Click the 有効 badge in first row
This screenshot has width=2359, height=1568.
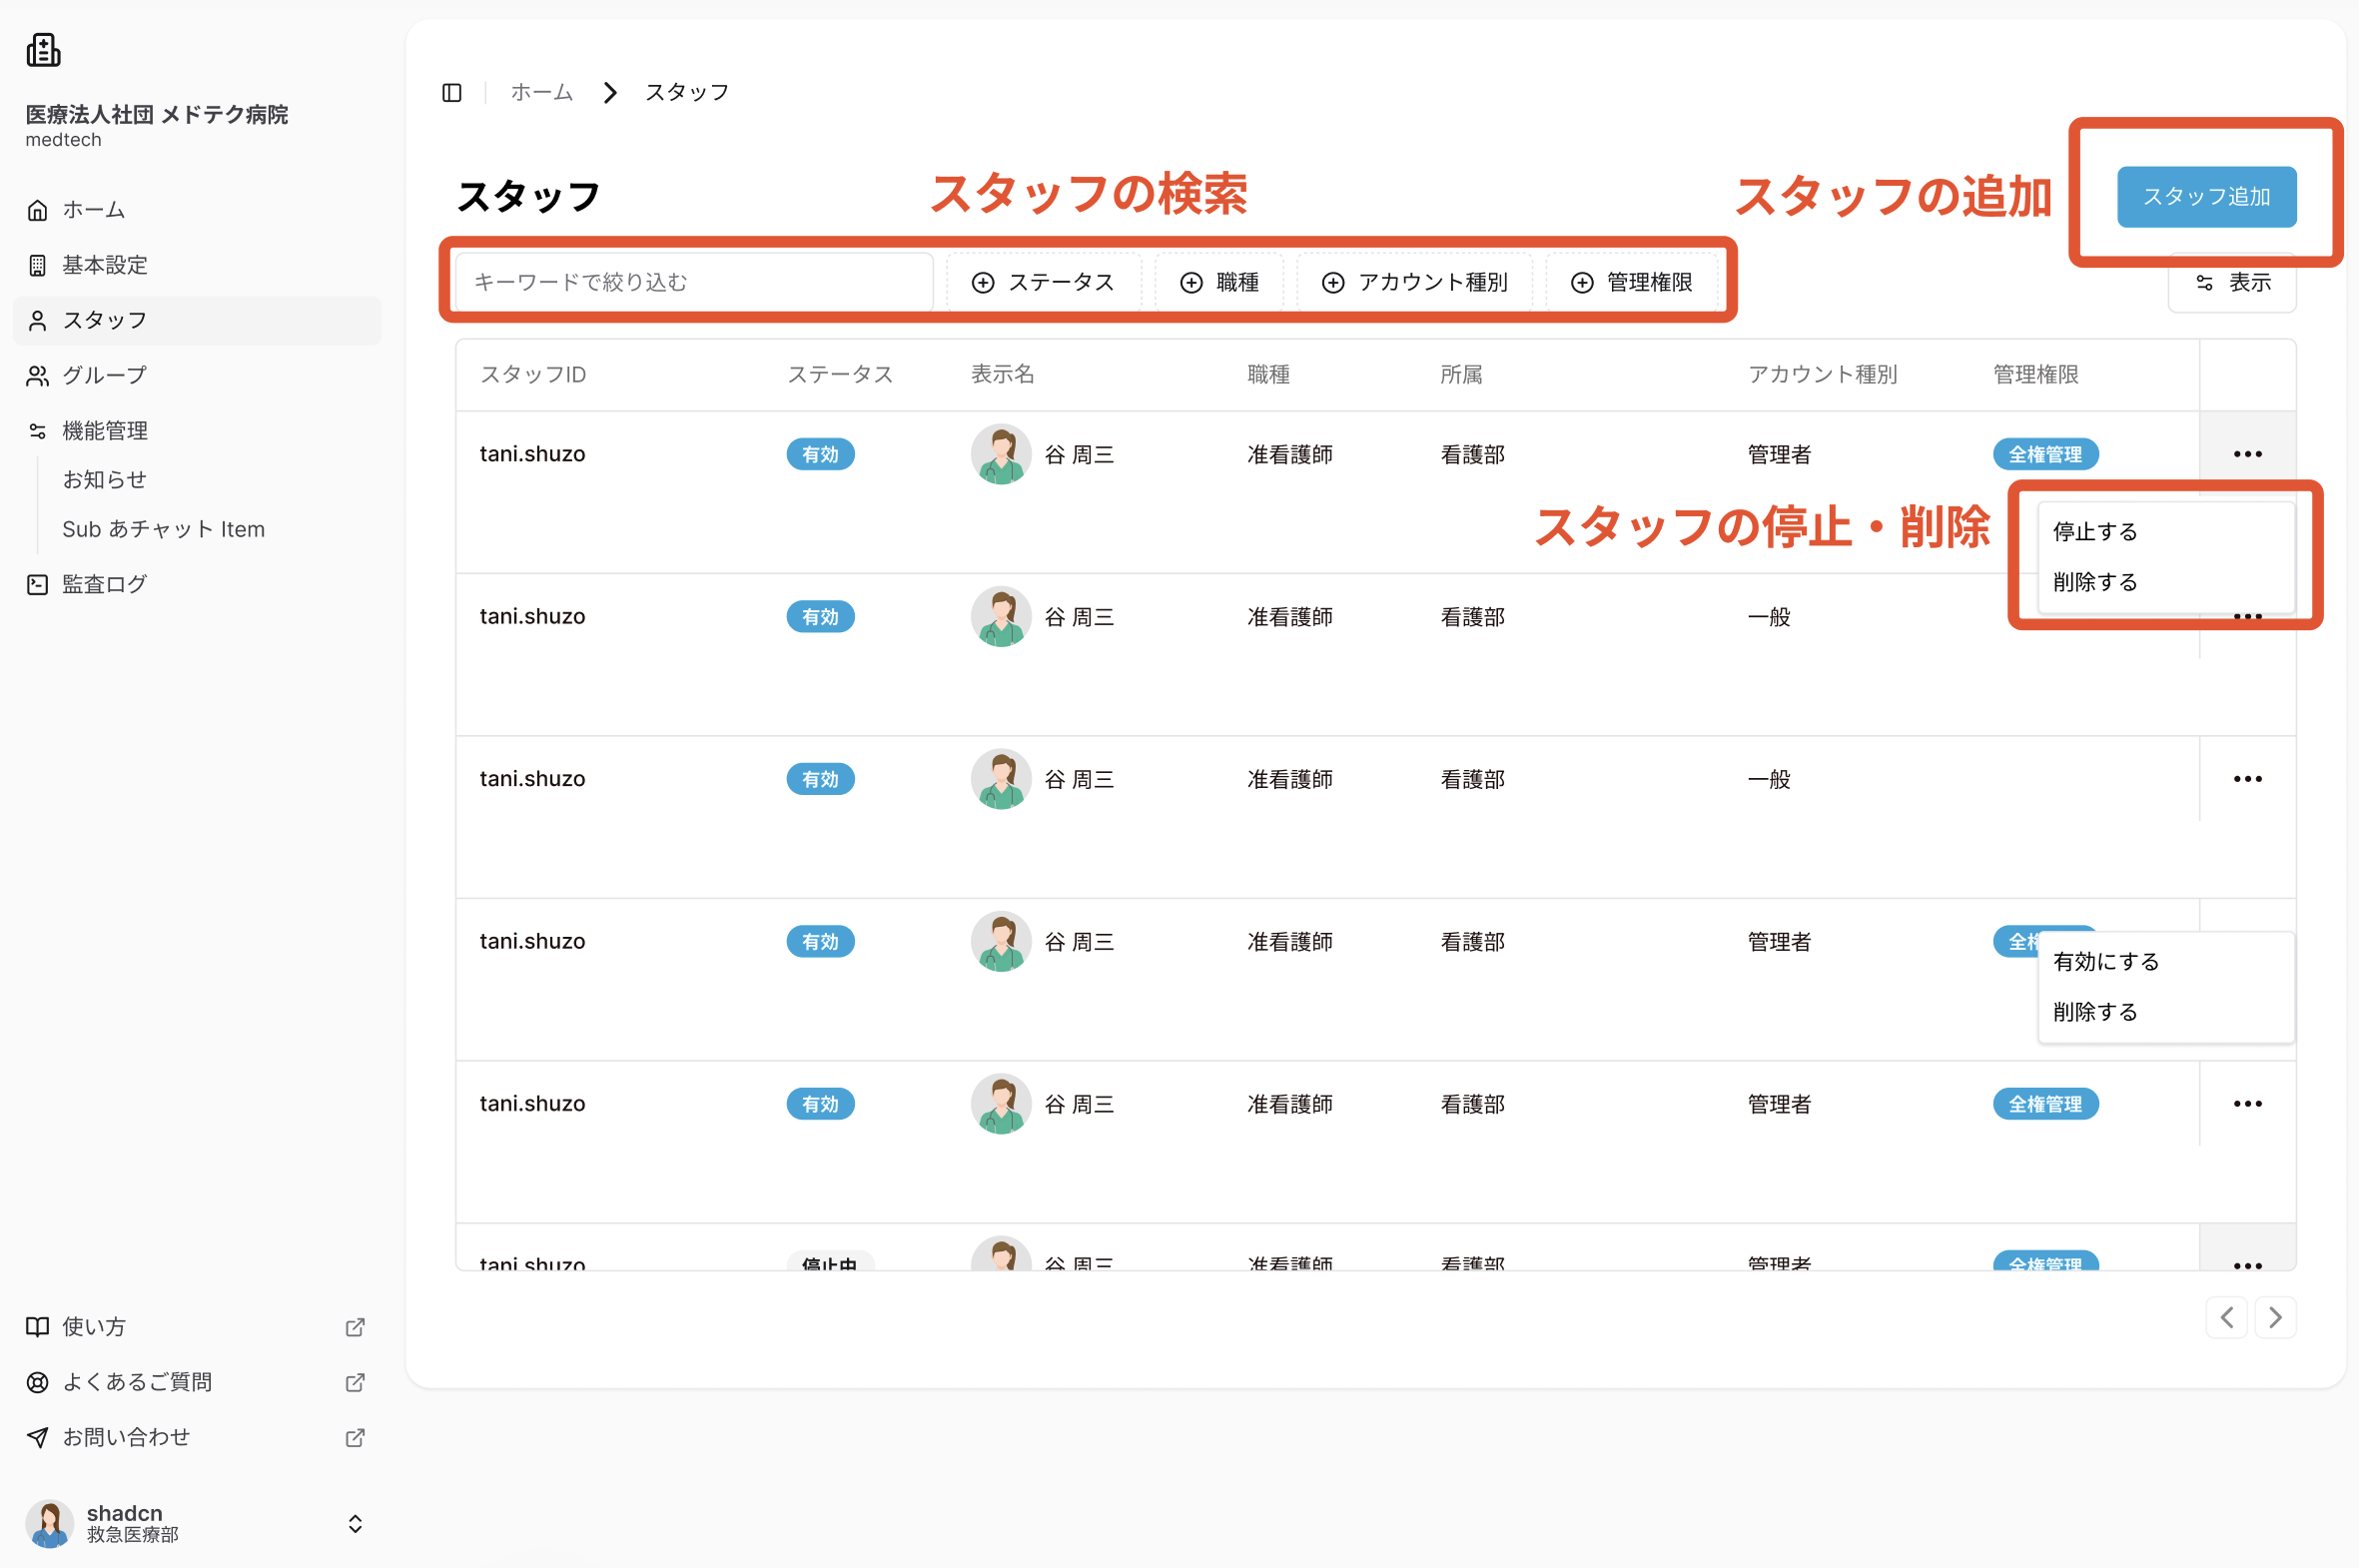click(x=820, y=454)
